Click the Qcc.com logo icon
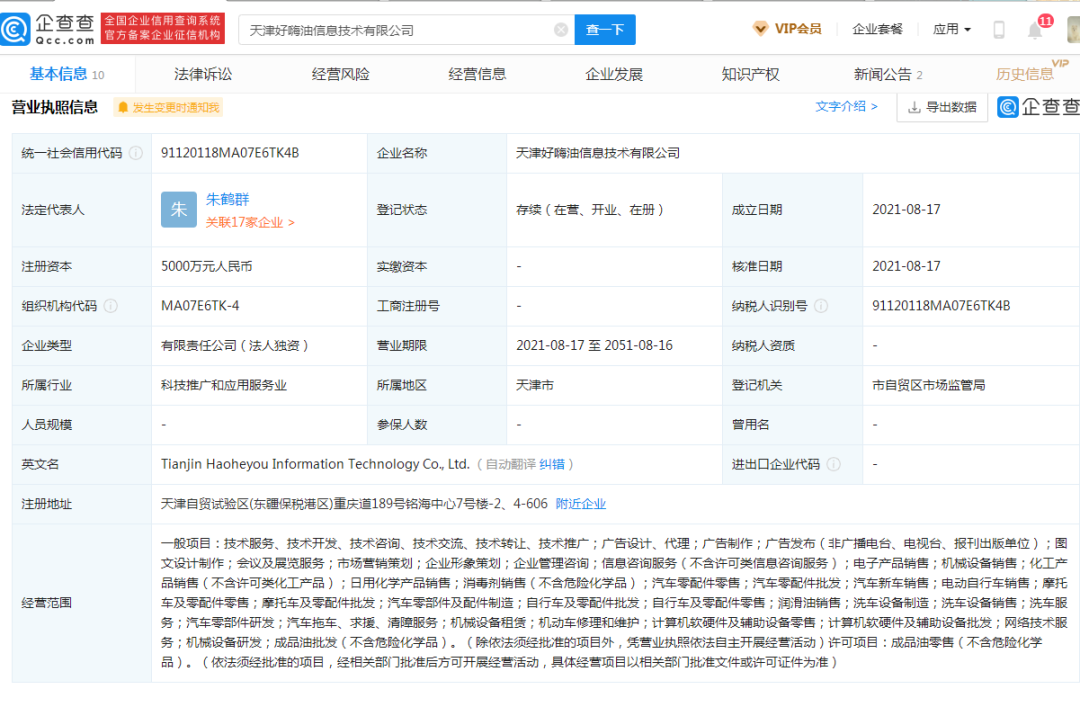Screen dimensions: 1080x716 (x=15, y=30)
